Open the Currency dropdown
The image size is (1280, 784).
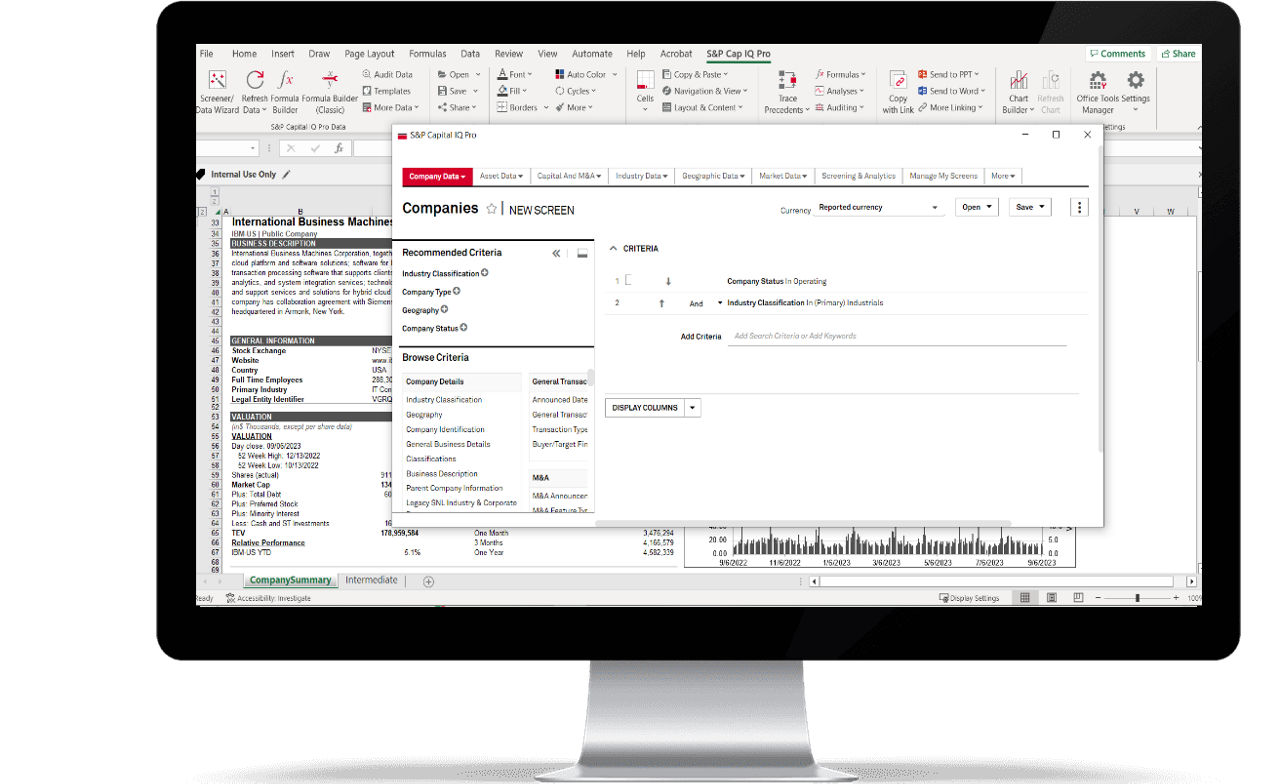[879, 208]
